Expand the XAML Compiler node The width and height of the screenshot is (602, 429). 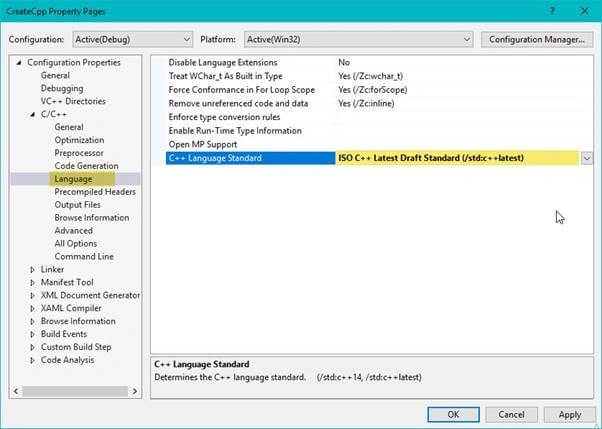pyautogui.click(x=32, y=308)
